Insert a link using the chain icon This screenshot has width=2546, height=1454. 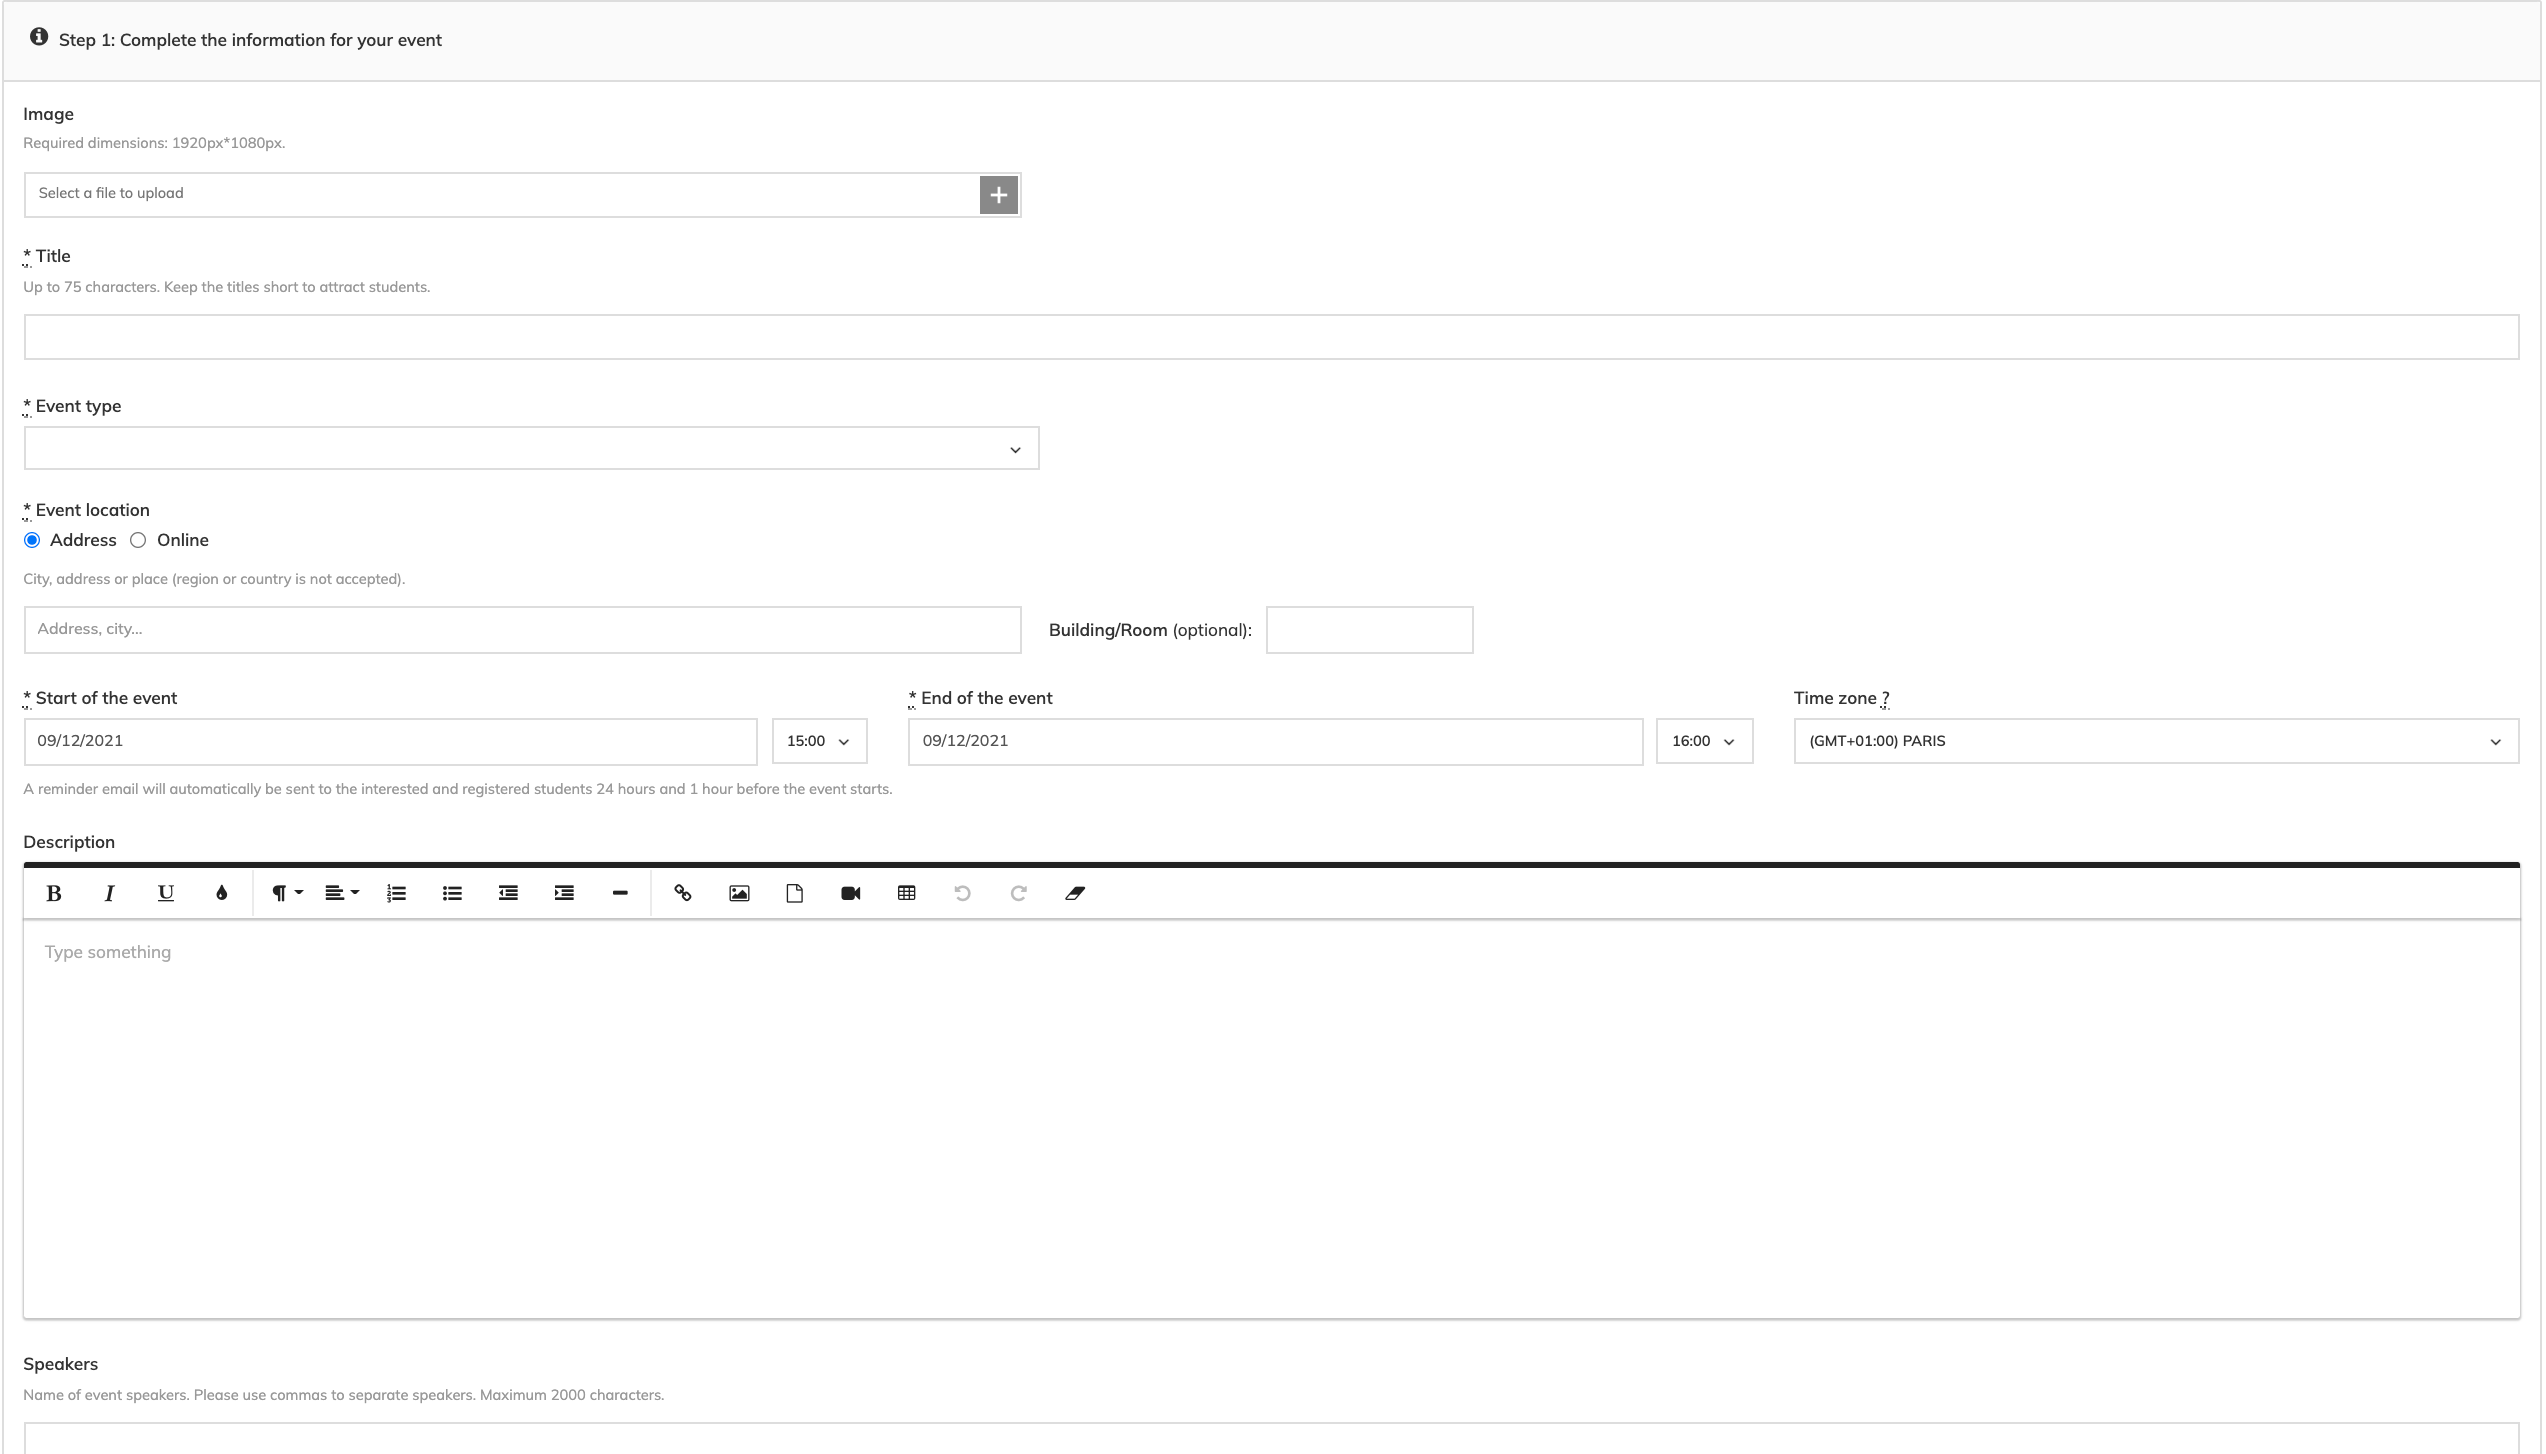coord(683,893)
